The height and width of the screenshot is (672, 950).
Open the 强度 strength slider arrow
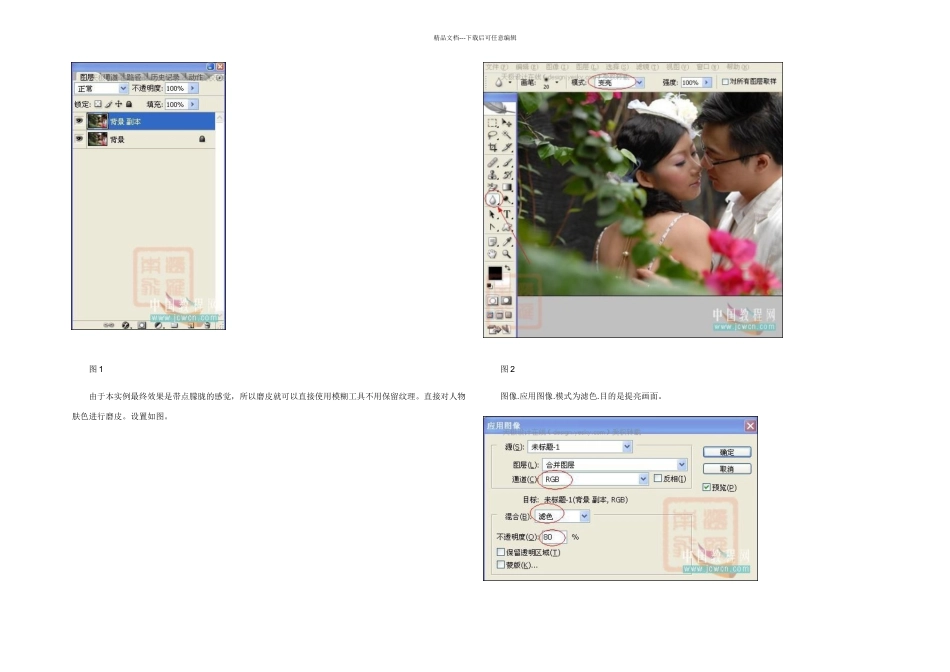706,82
